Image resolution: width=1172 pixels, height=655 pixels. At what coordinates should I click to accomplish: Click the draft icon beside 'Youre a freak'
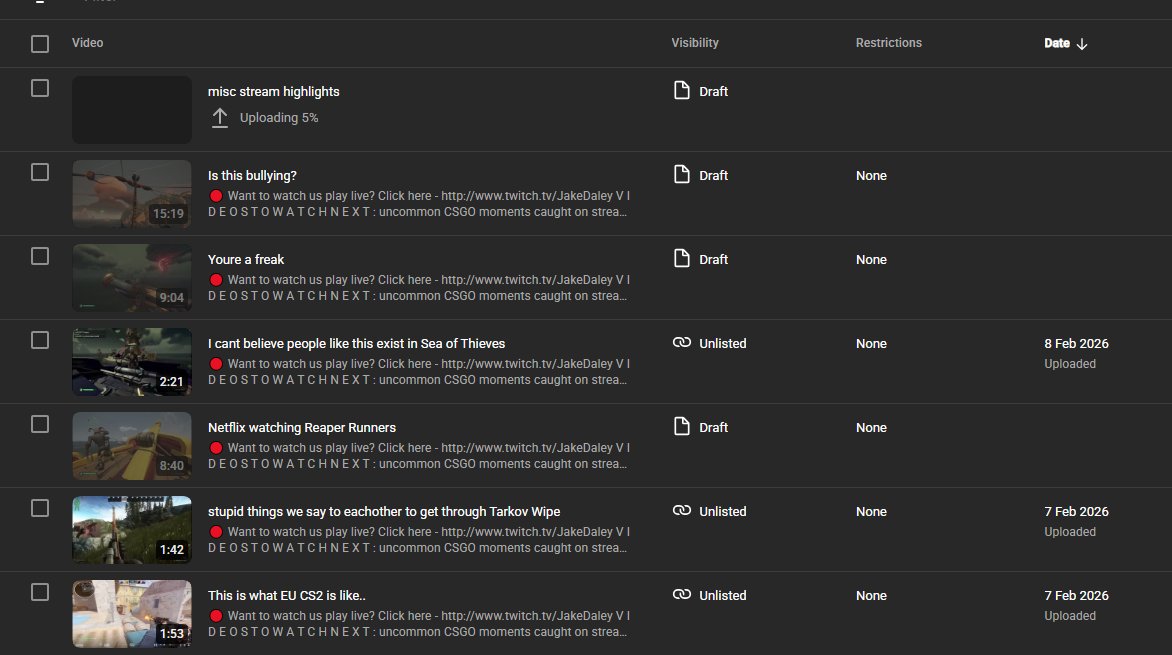682,259
